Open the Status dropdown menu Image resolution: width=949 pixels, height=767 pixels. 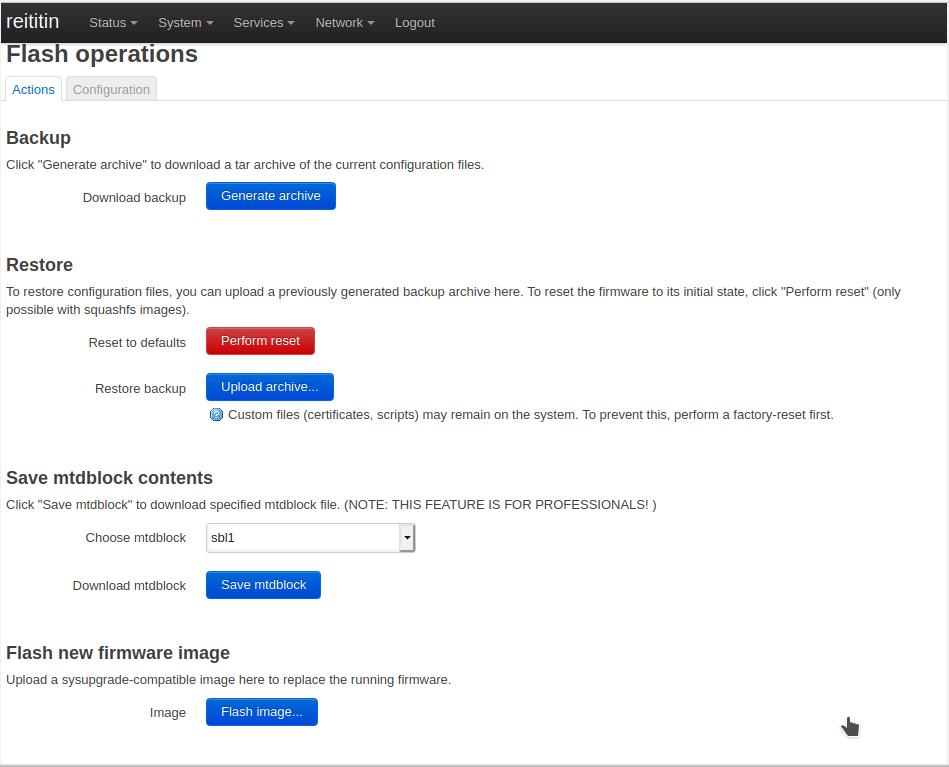[113, 22]
